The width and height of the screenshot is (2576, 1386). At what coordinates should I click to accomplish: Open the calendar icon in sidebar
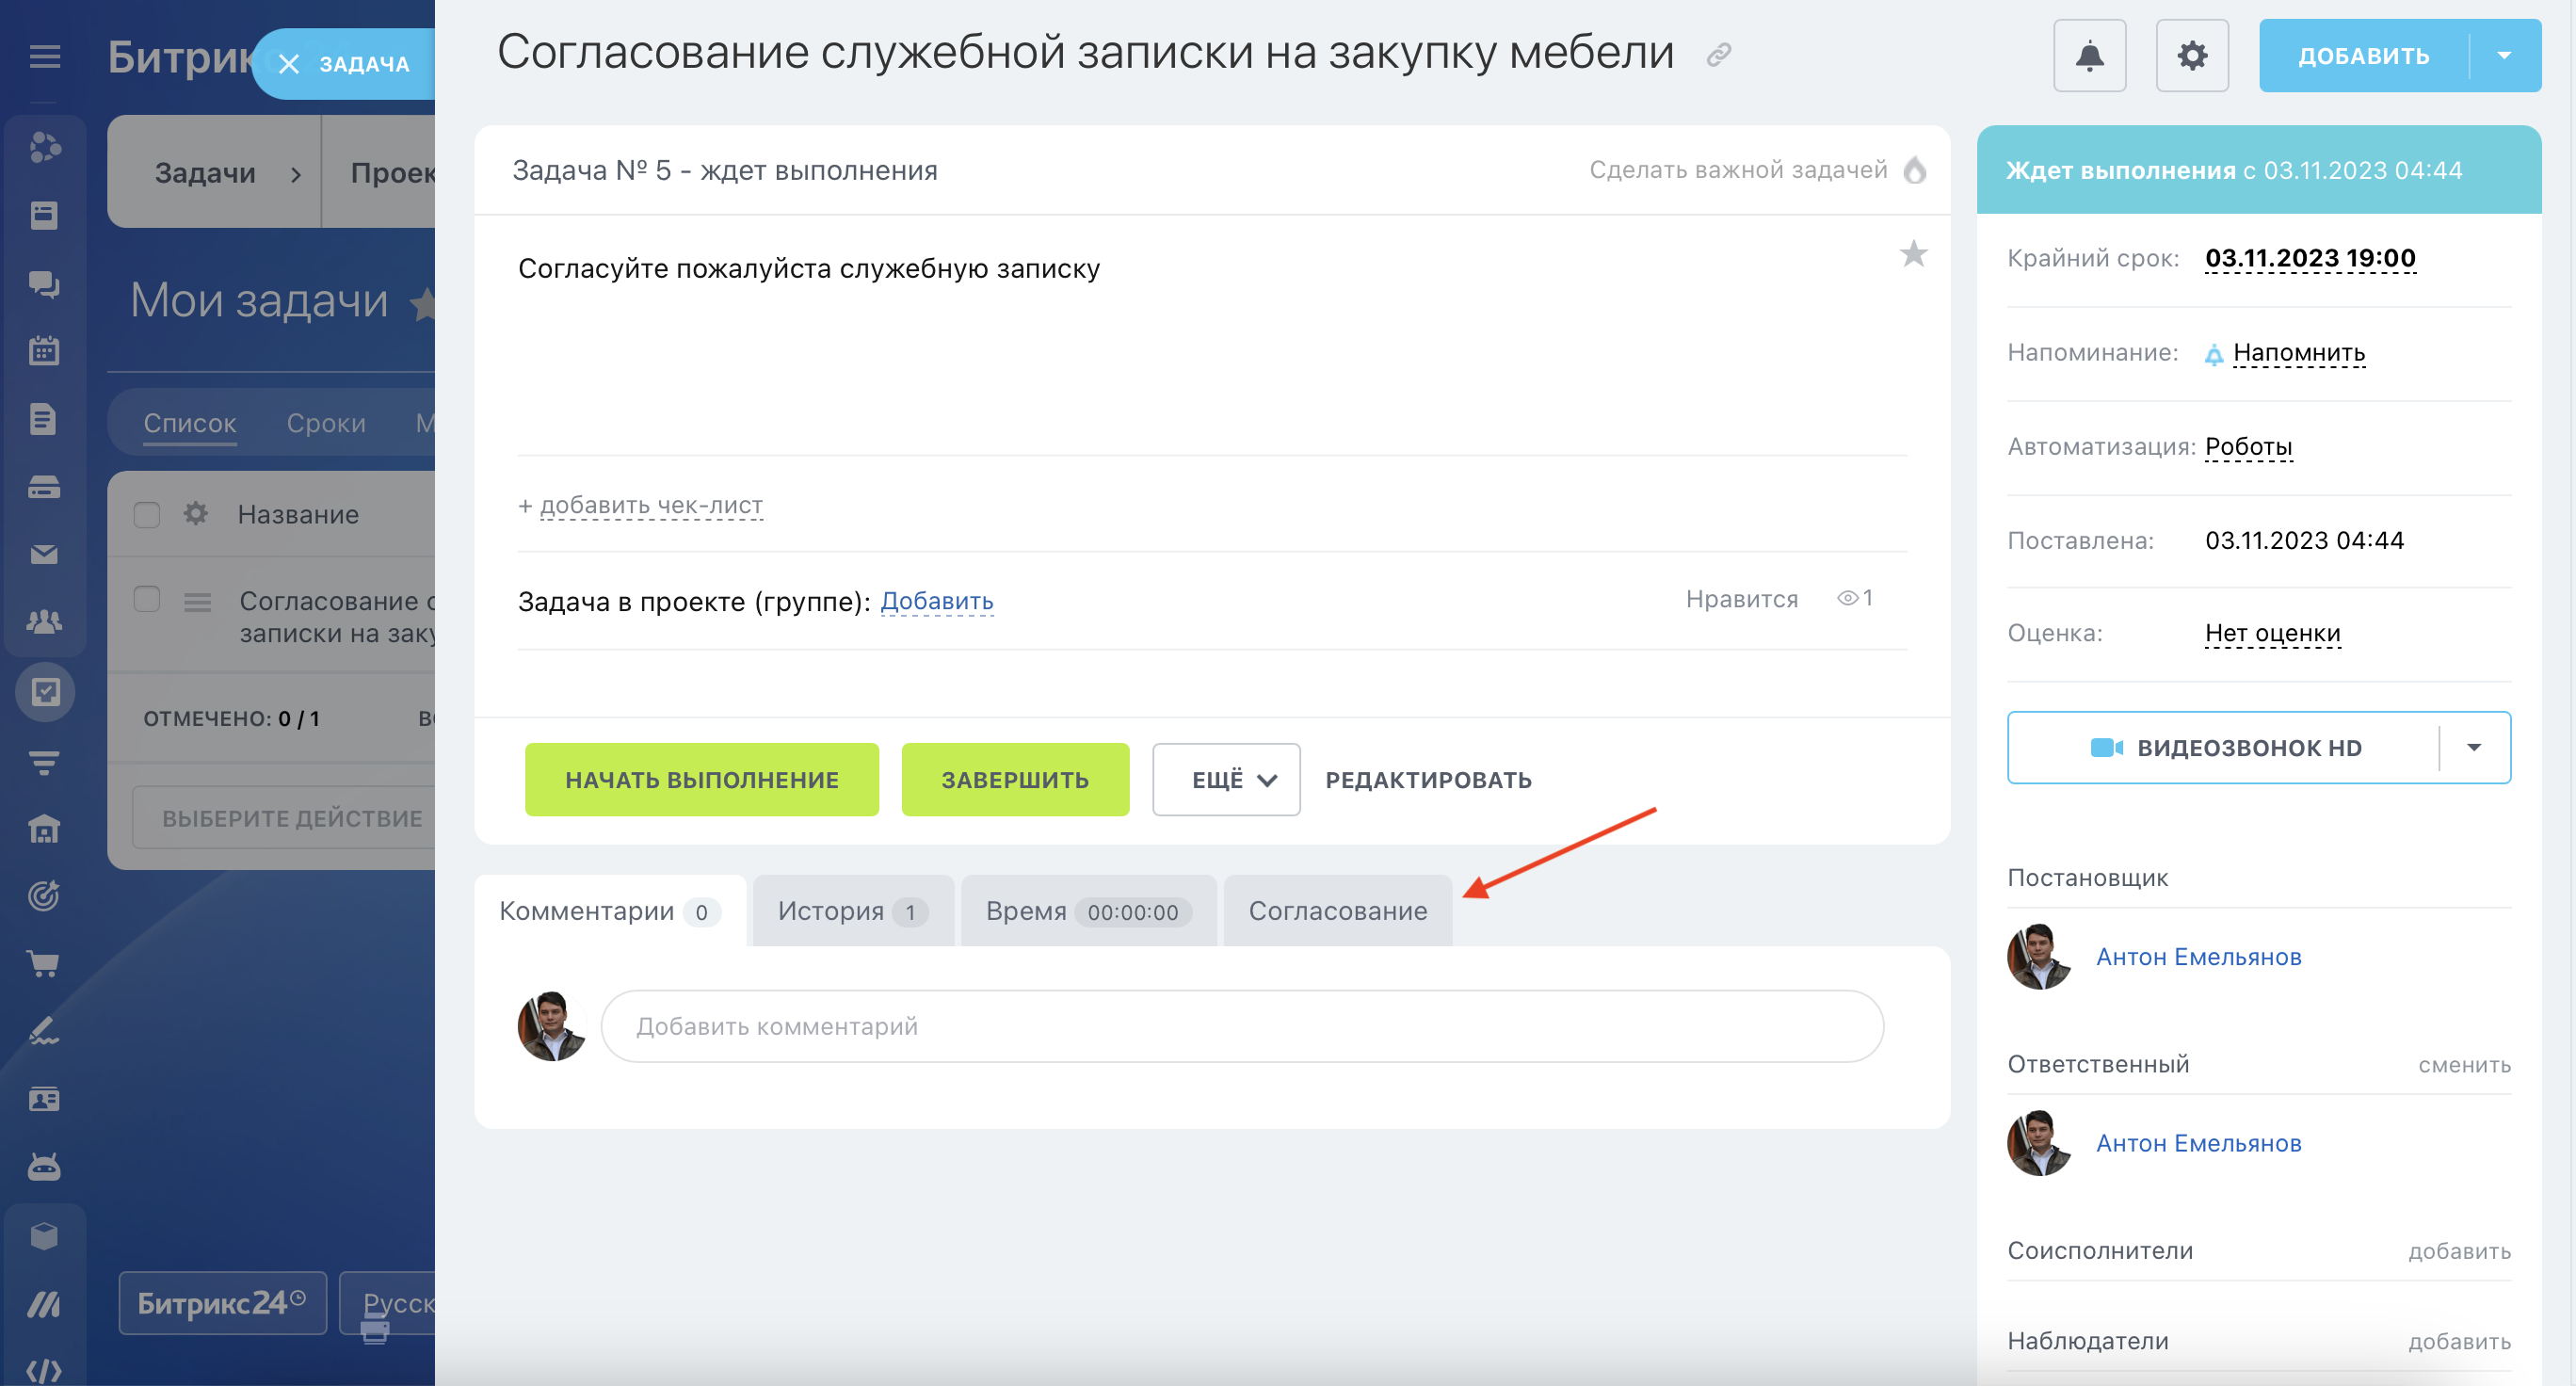pos(44,351)
